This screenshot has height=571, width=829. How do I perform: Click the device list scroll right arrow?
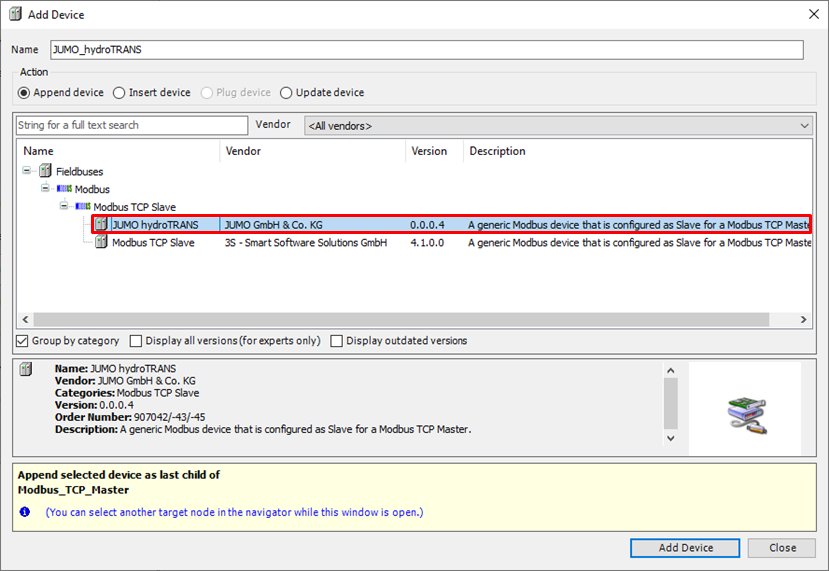pos(804,319)
